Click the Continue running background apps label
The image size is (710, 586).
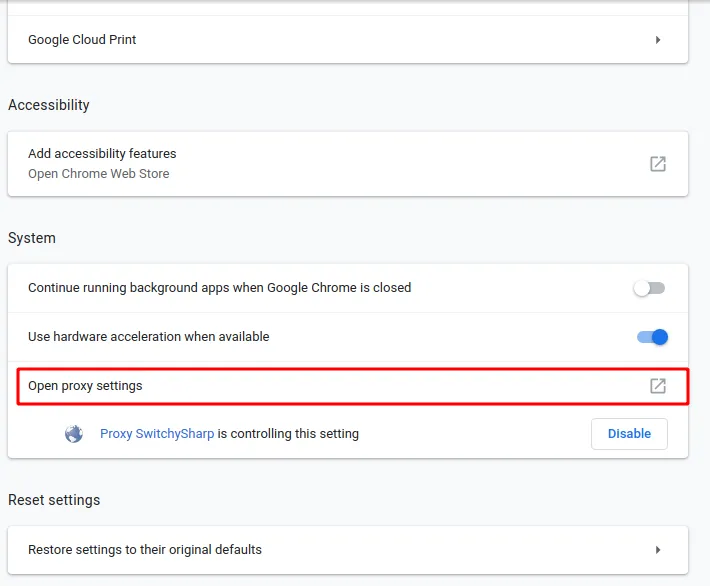pos(220,288)
